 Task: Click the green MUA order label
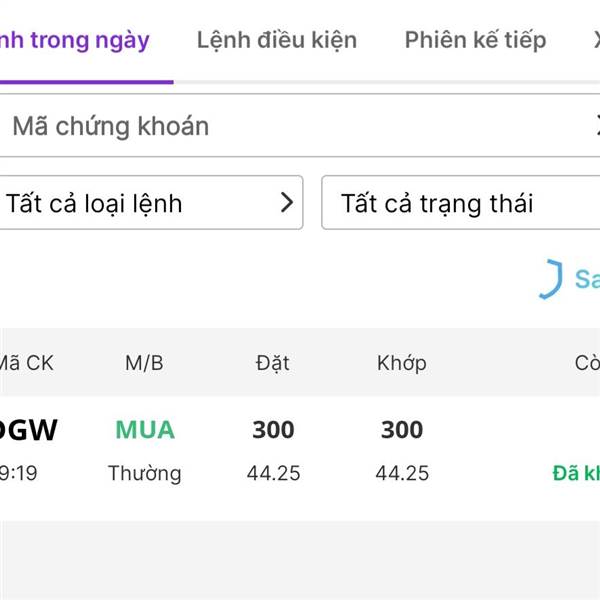tap(145, 430)
